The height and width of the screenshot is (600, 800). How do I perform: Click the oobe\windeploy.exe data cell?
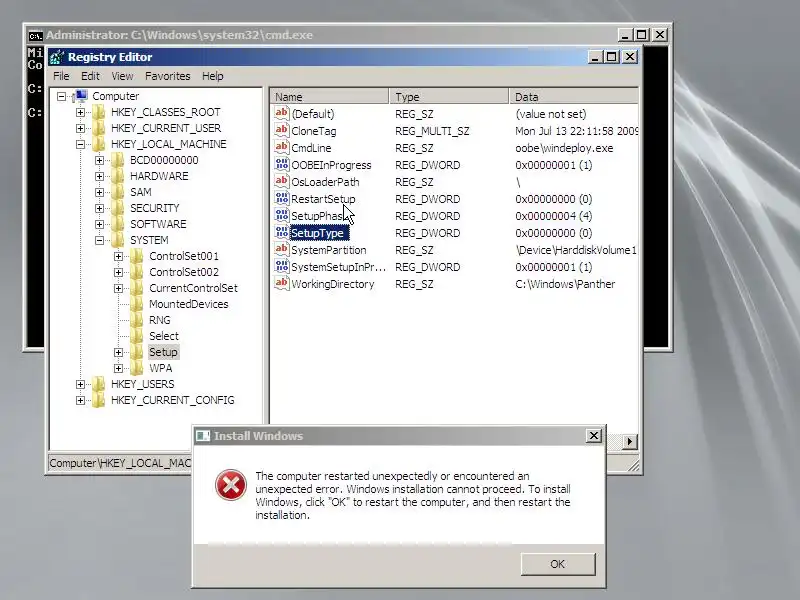click(564, 148)
